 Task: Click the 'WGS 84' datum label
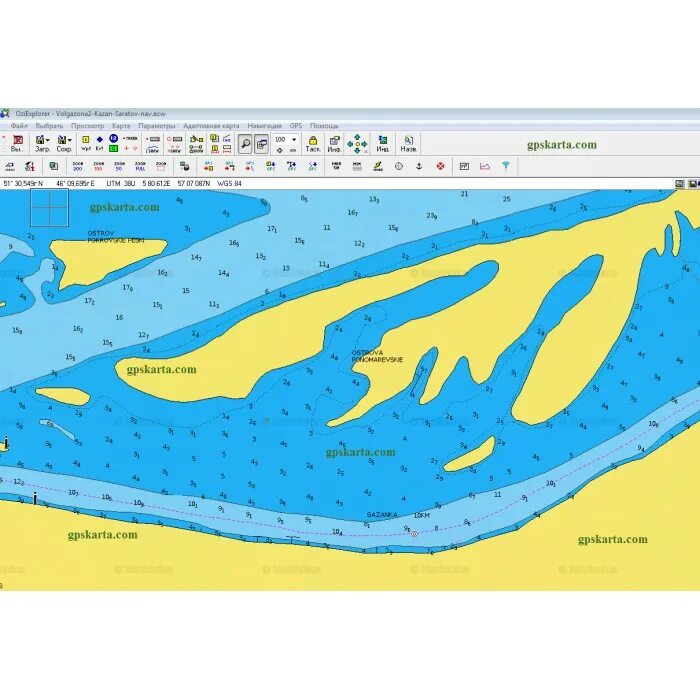tap(229, 183)
